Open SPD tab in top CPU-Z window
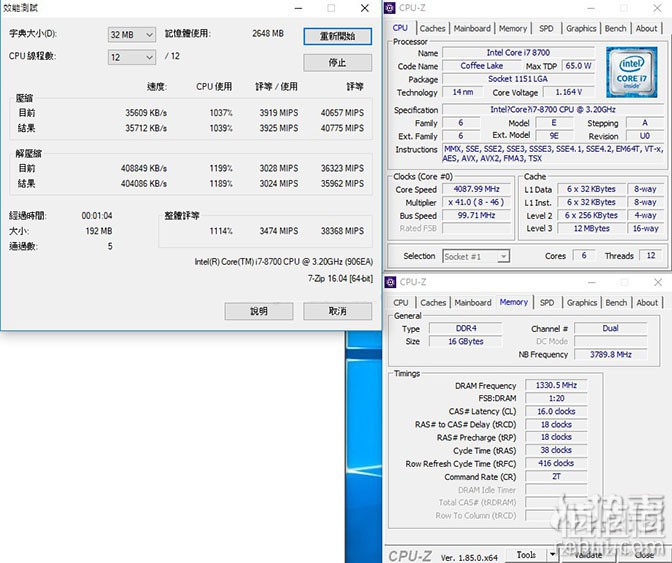Viewport: 672px width, 563px height. pyautogui.click(x=546, y=28)
